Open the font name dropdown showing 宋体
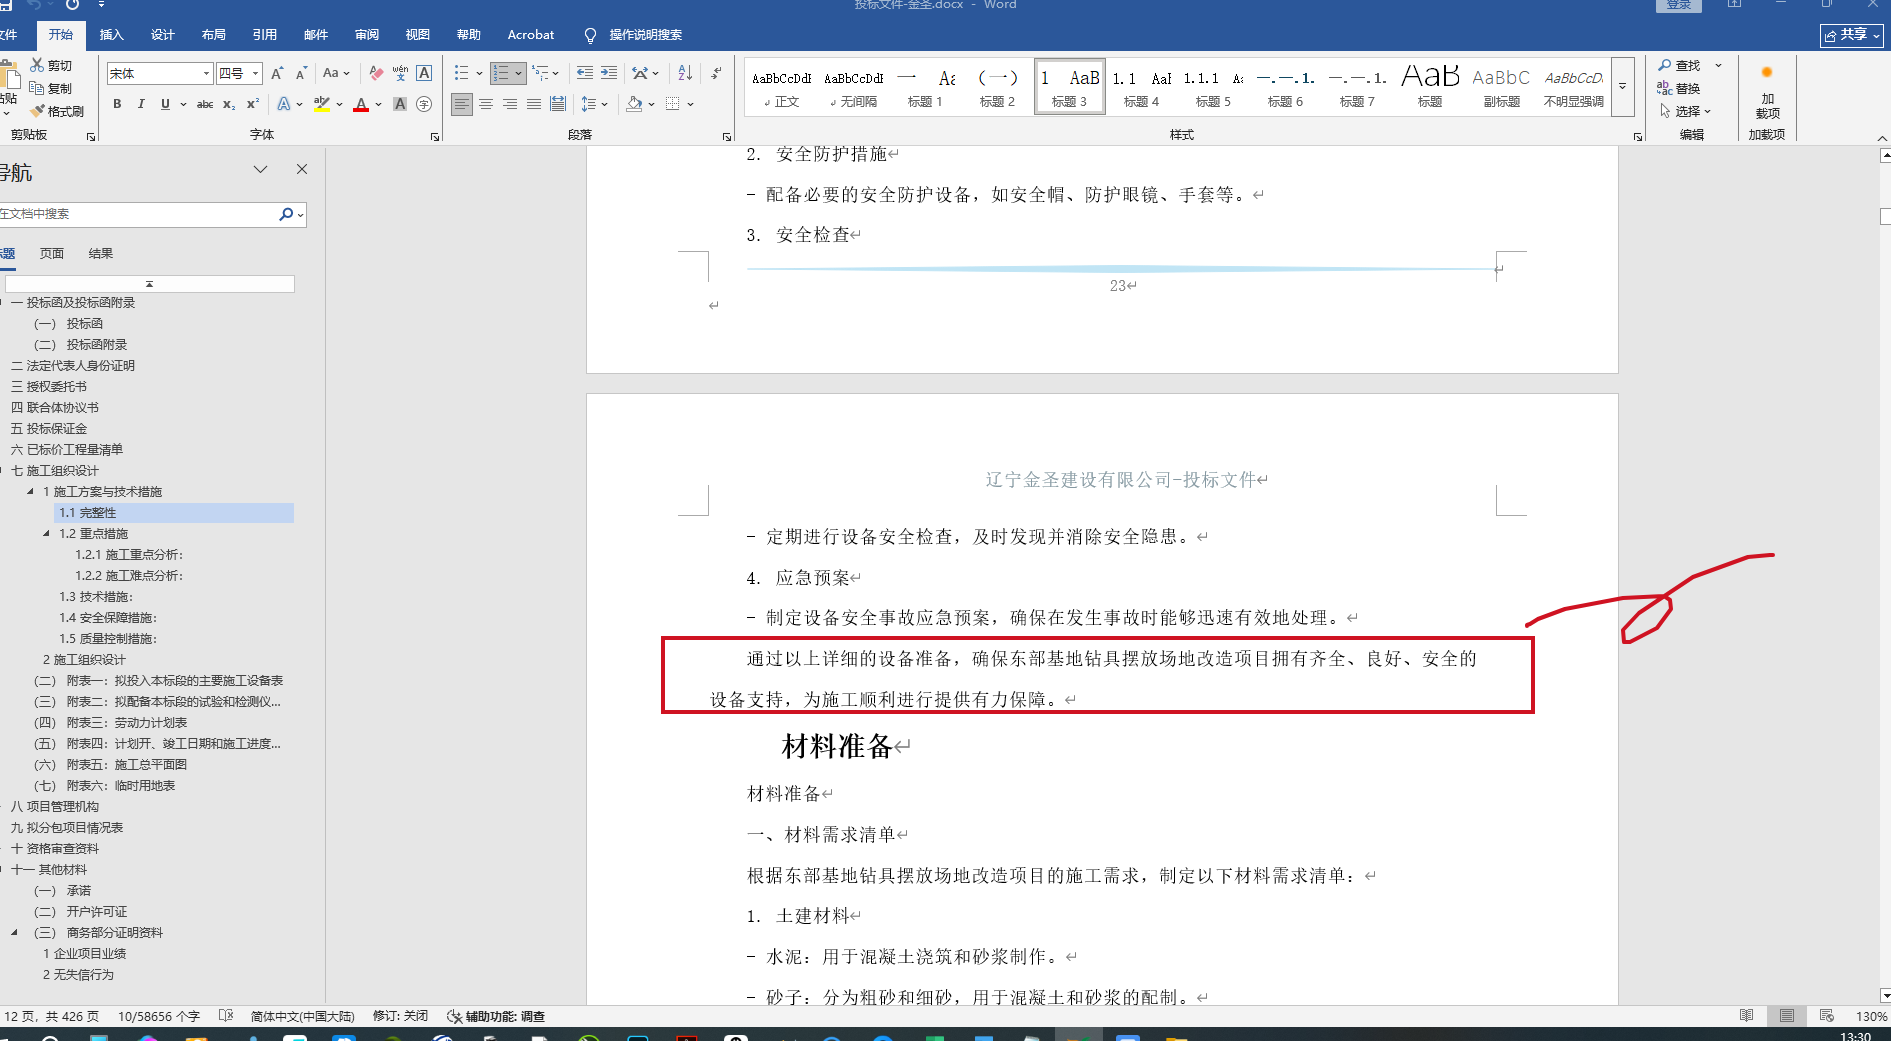The width and height of the screenshot is (1891, 1041). click(206, 73)
